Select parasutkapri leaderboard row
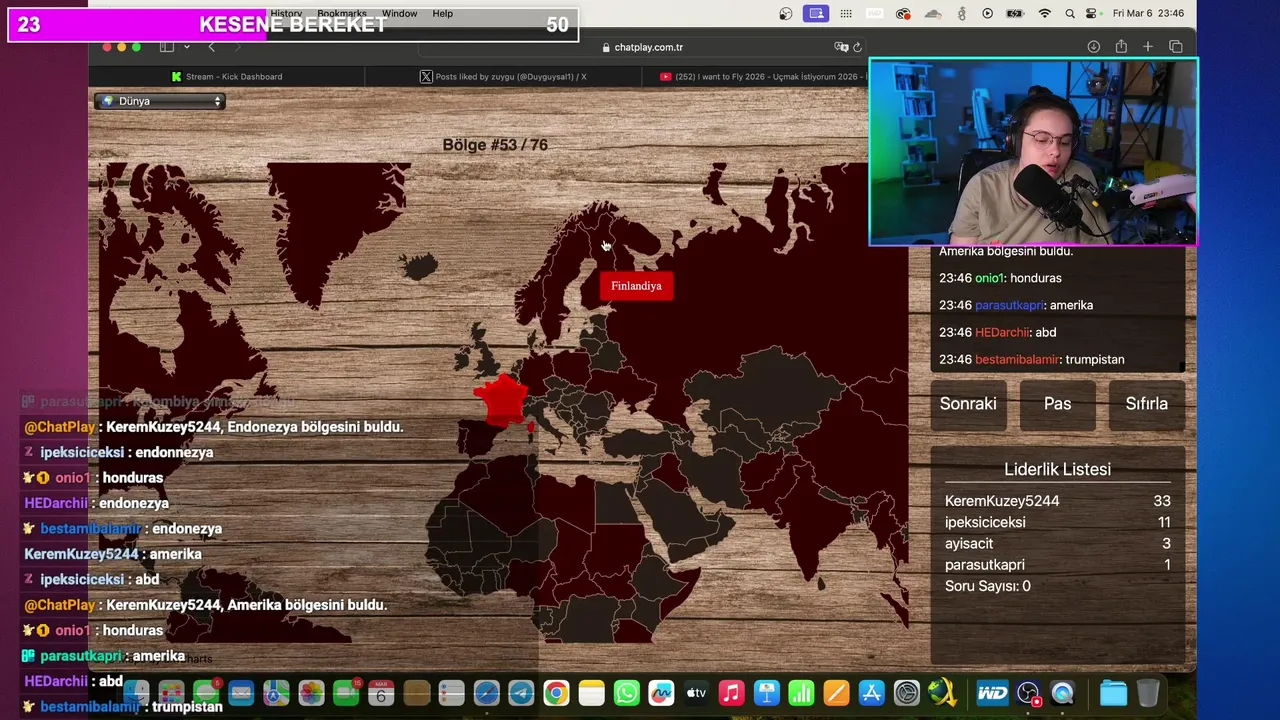The image size is (1280, 720). 1057,565
